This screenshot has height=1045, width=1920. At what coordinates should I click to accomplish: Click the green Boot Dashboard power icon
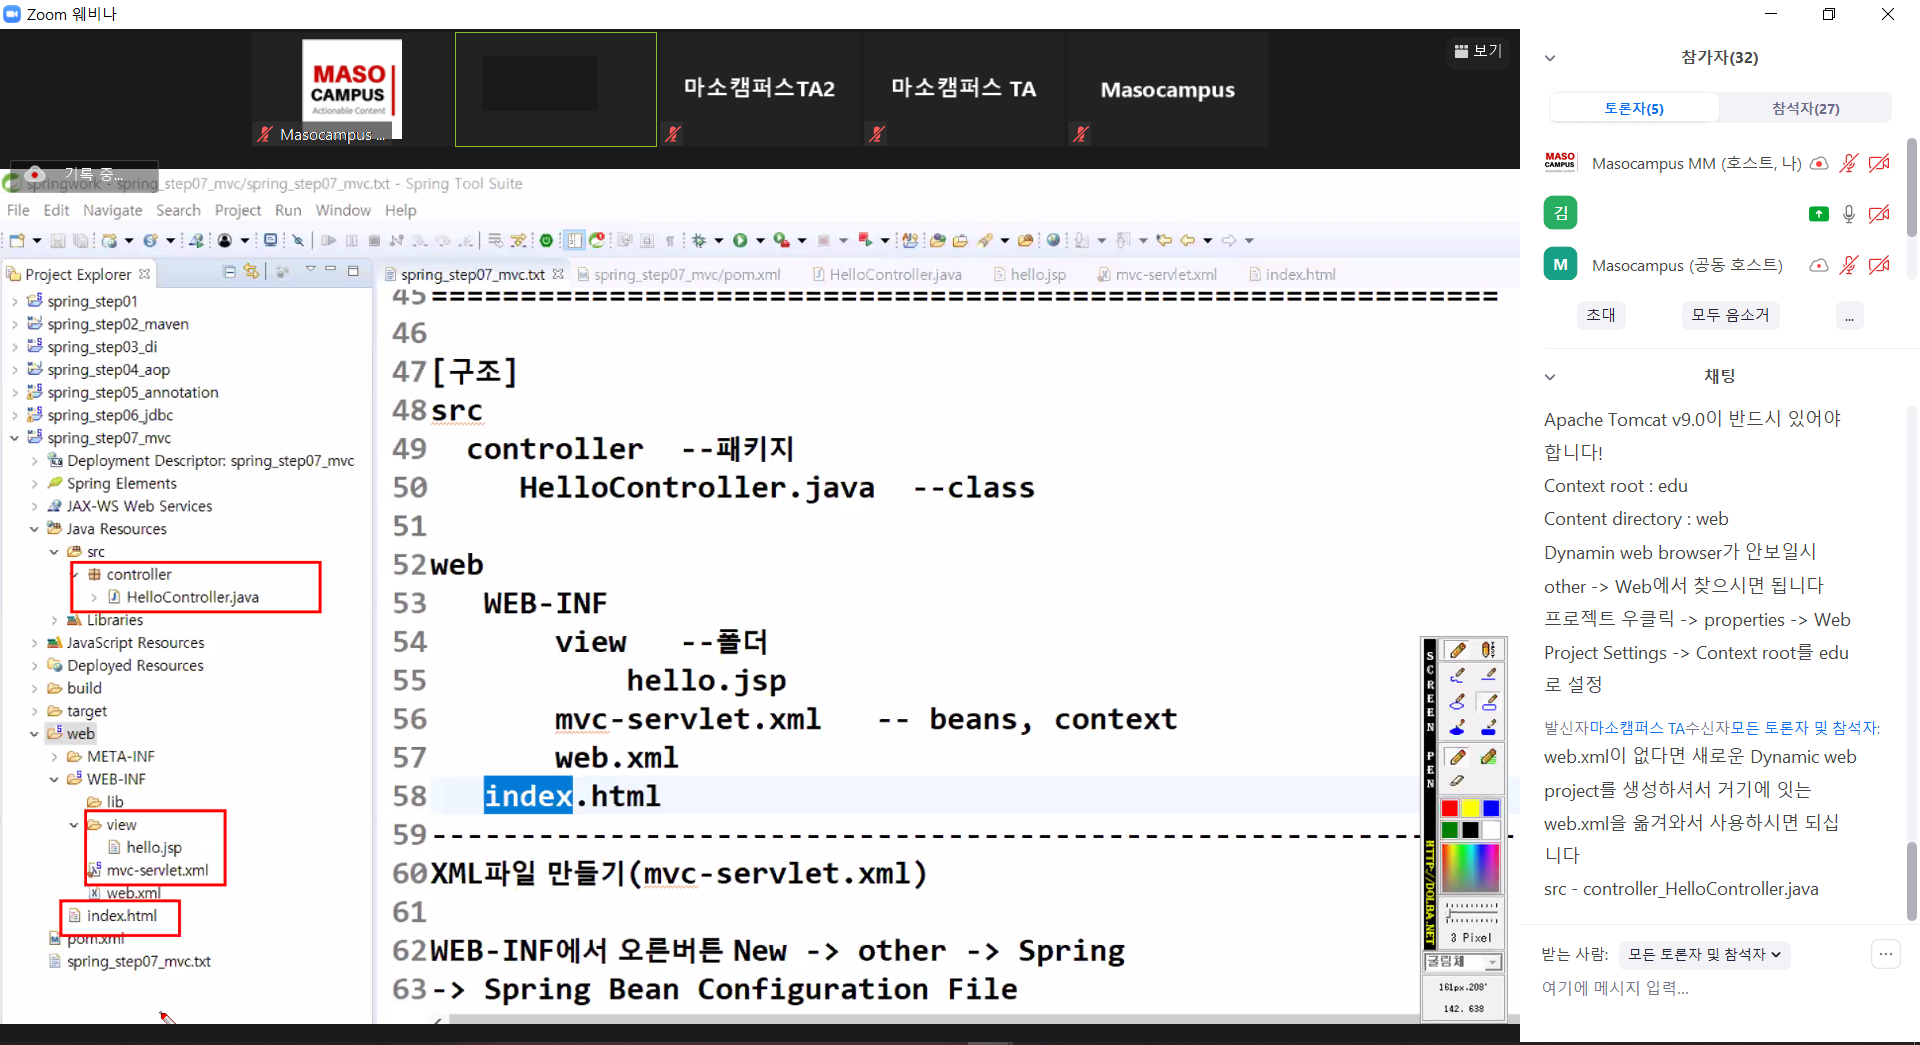tap(546, 241)
